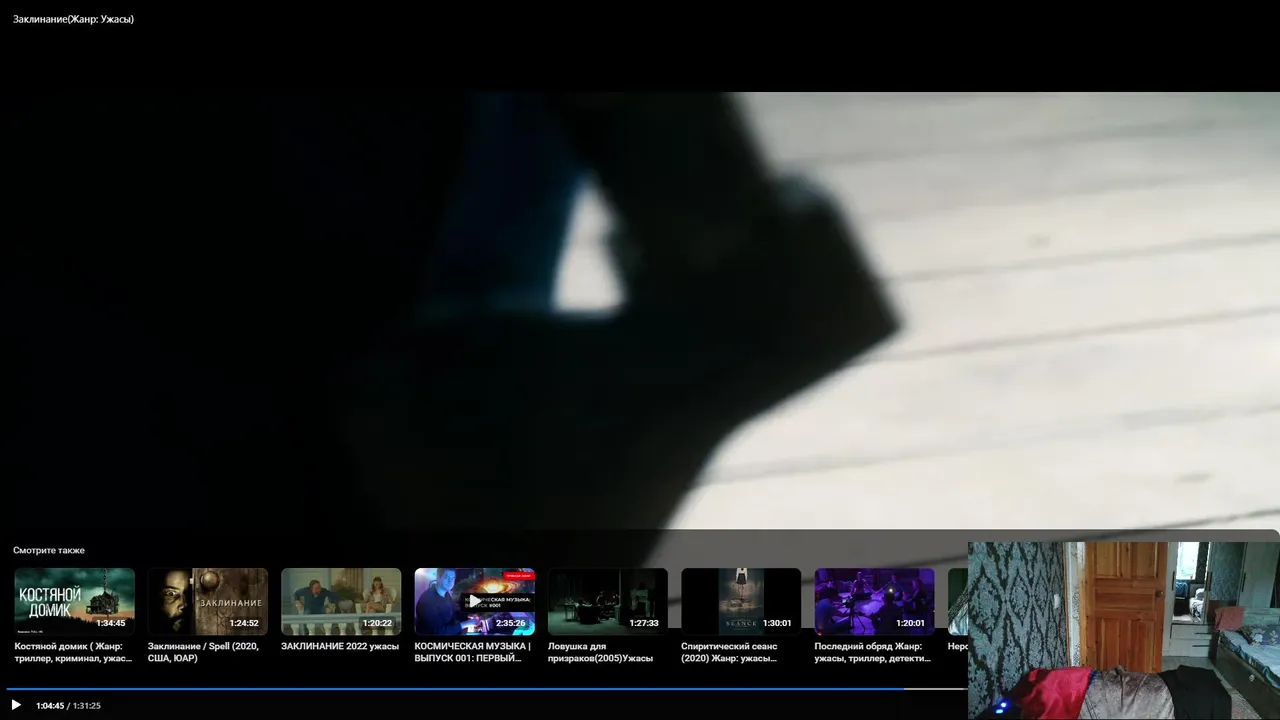Screen dimensions: 1280x720
Task: Open the 'Спиритический сеанс' thumbnail
Action: click(741, 602)
